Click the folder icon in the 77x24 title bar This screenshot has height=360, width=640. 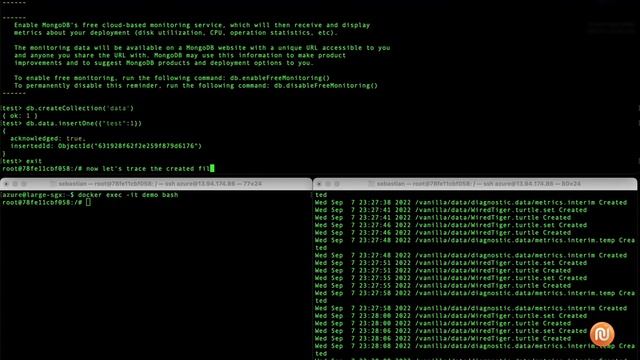(x=53, y=184)
